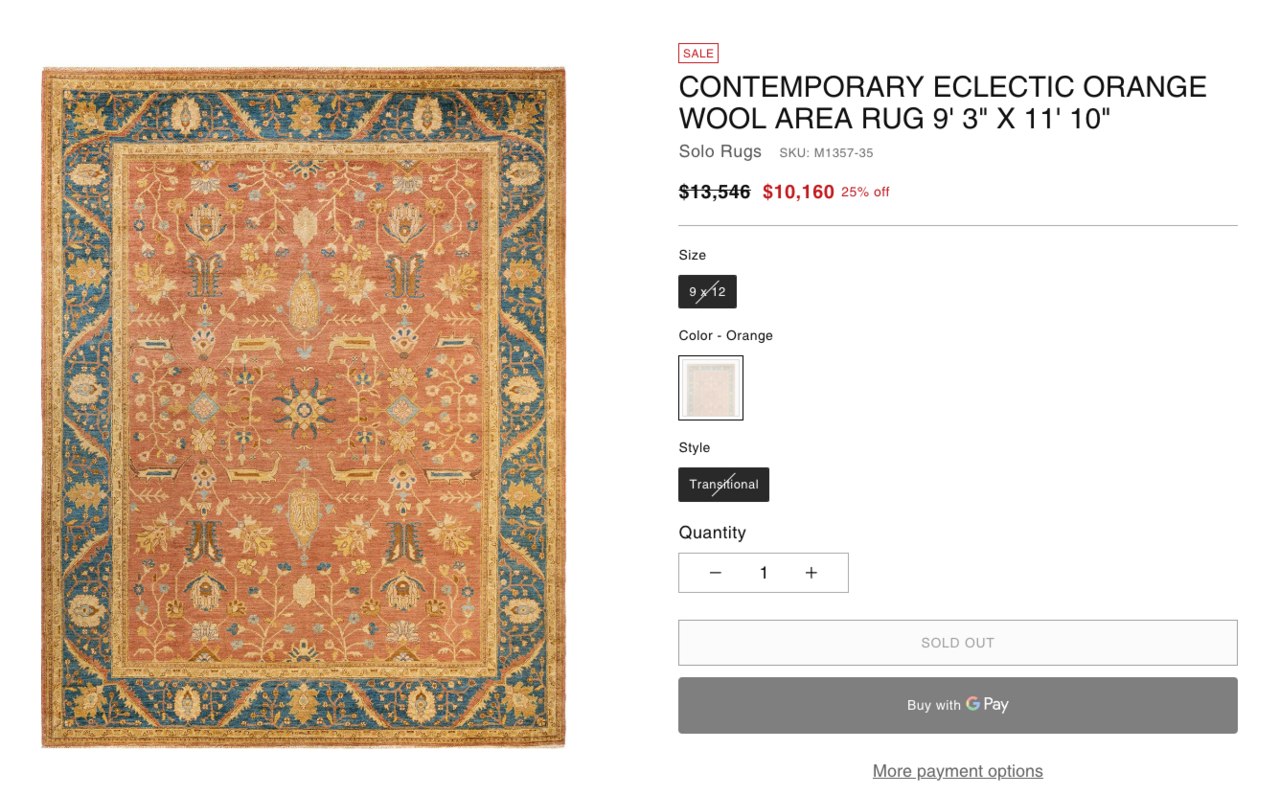Select the 9 x 12 size option

pos(707,292)
